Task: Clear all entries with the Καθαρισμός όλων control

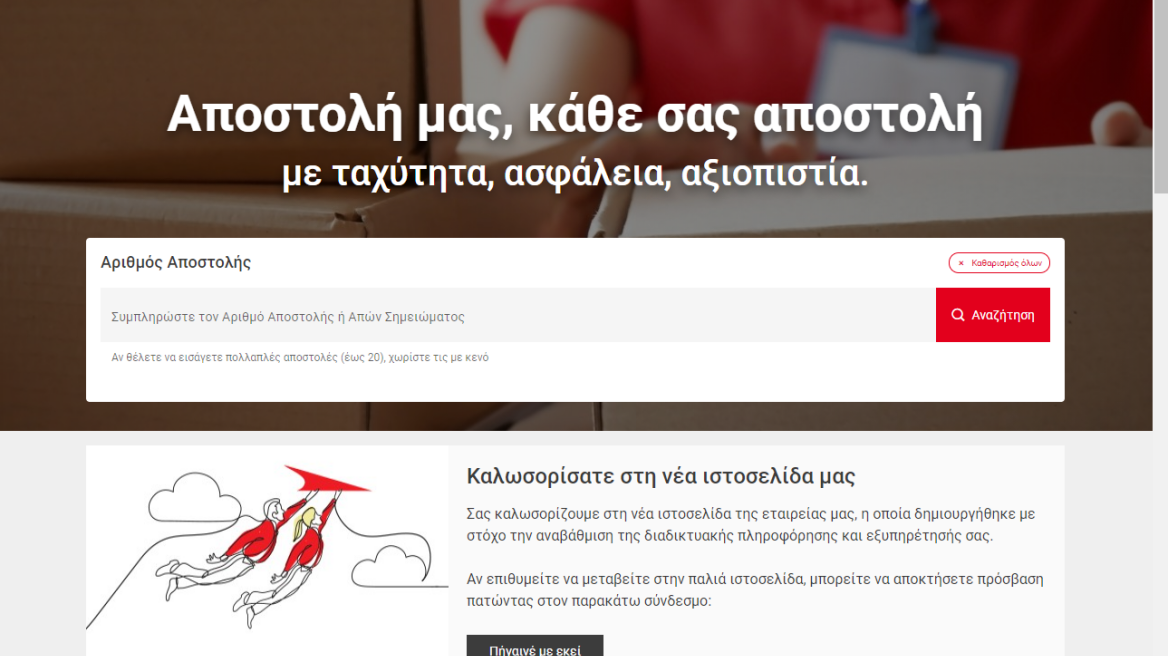Action: [997, 262]
